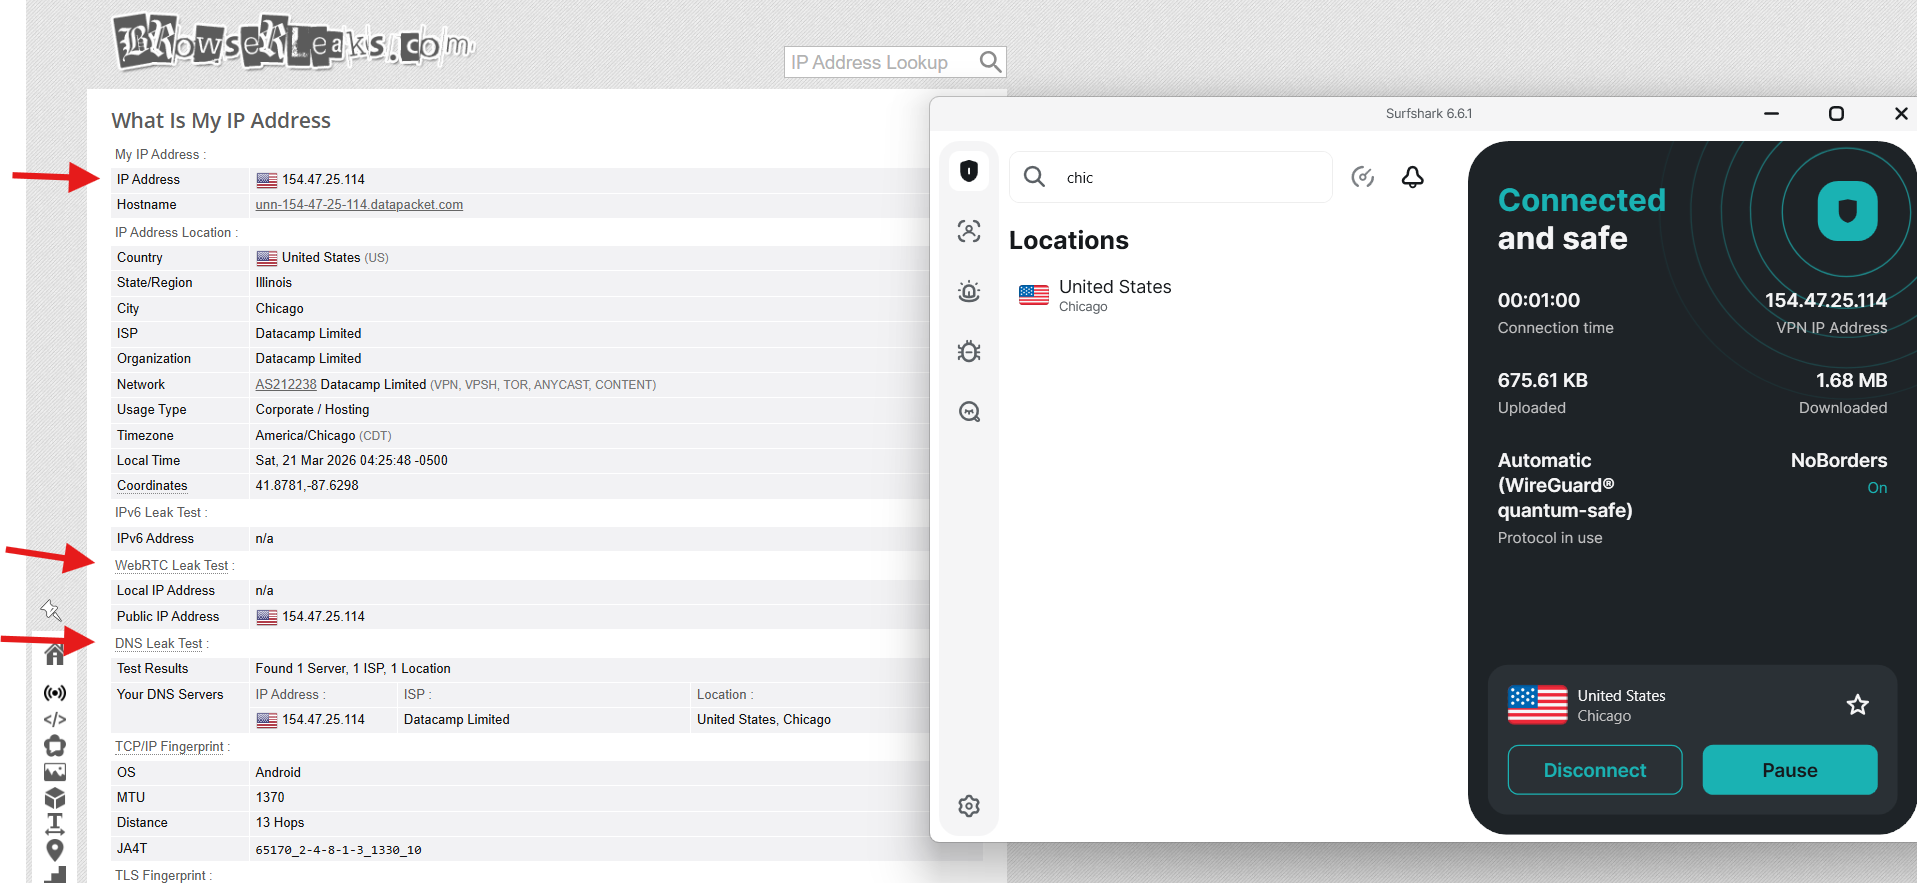This screenshot has width=1917, height=883.
Task: Open the datapacket.com hostname link
Action: [359, 205]
